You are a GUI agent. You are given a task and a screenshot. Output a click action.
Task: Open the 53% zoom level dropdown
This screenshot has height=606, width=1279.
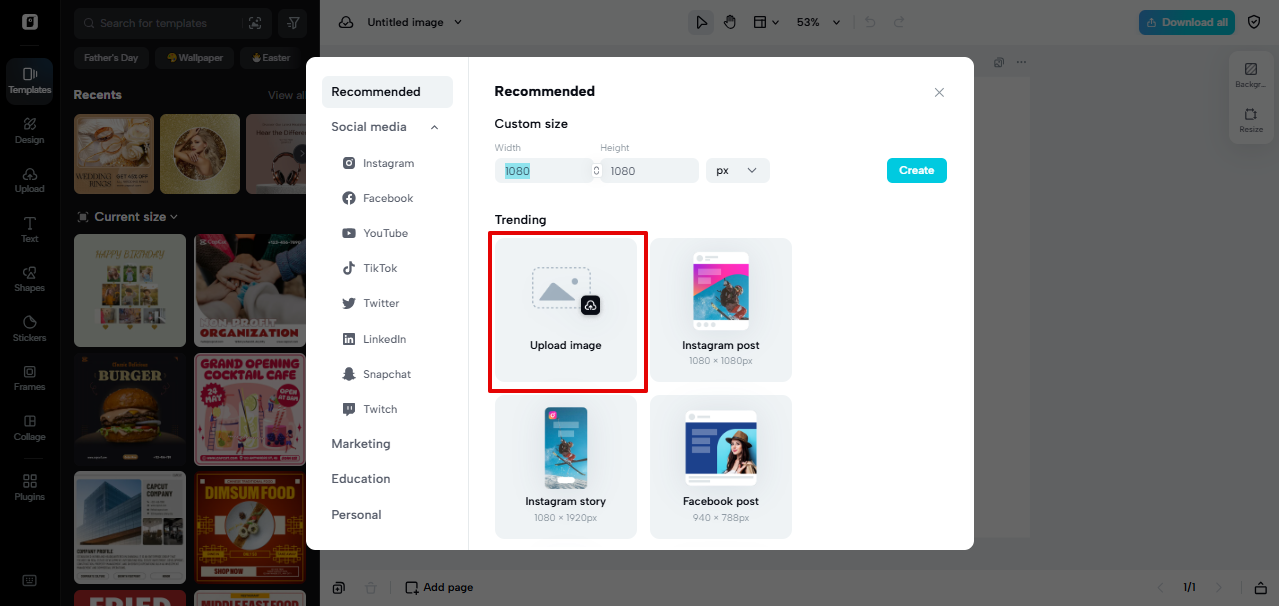coord(818,22)
